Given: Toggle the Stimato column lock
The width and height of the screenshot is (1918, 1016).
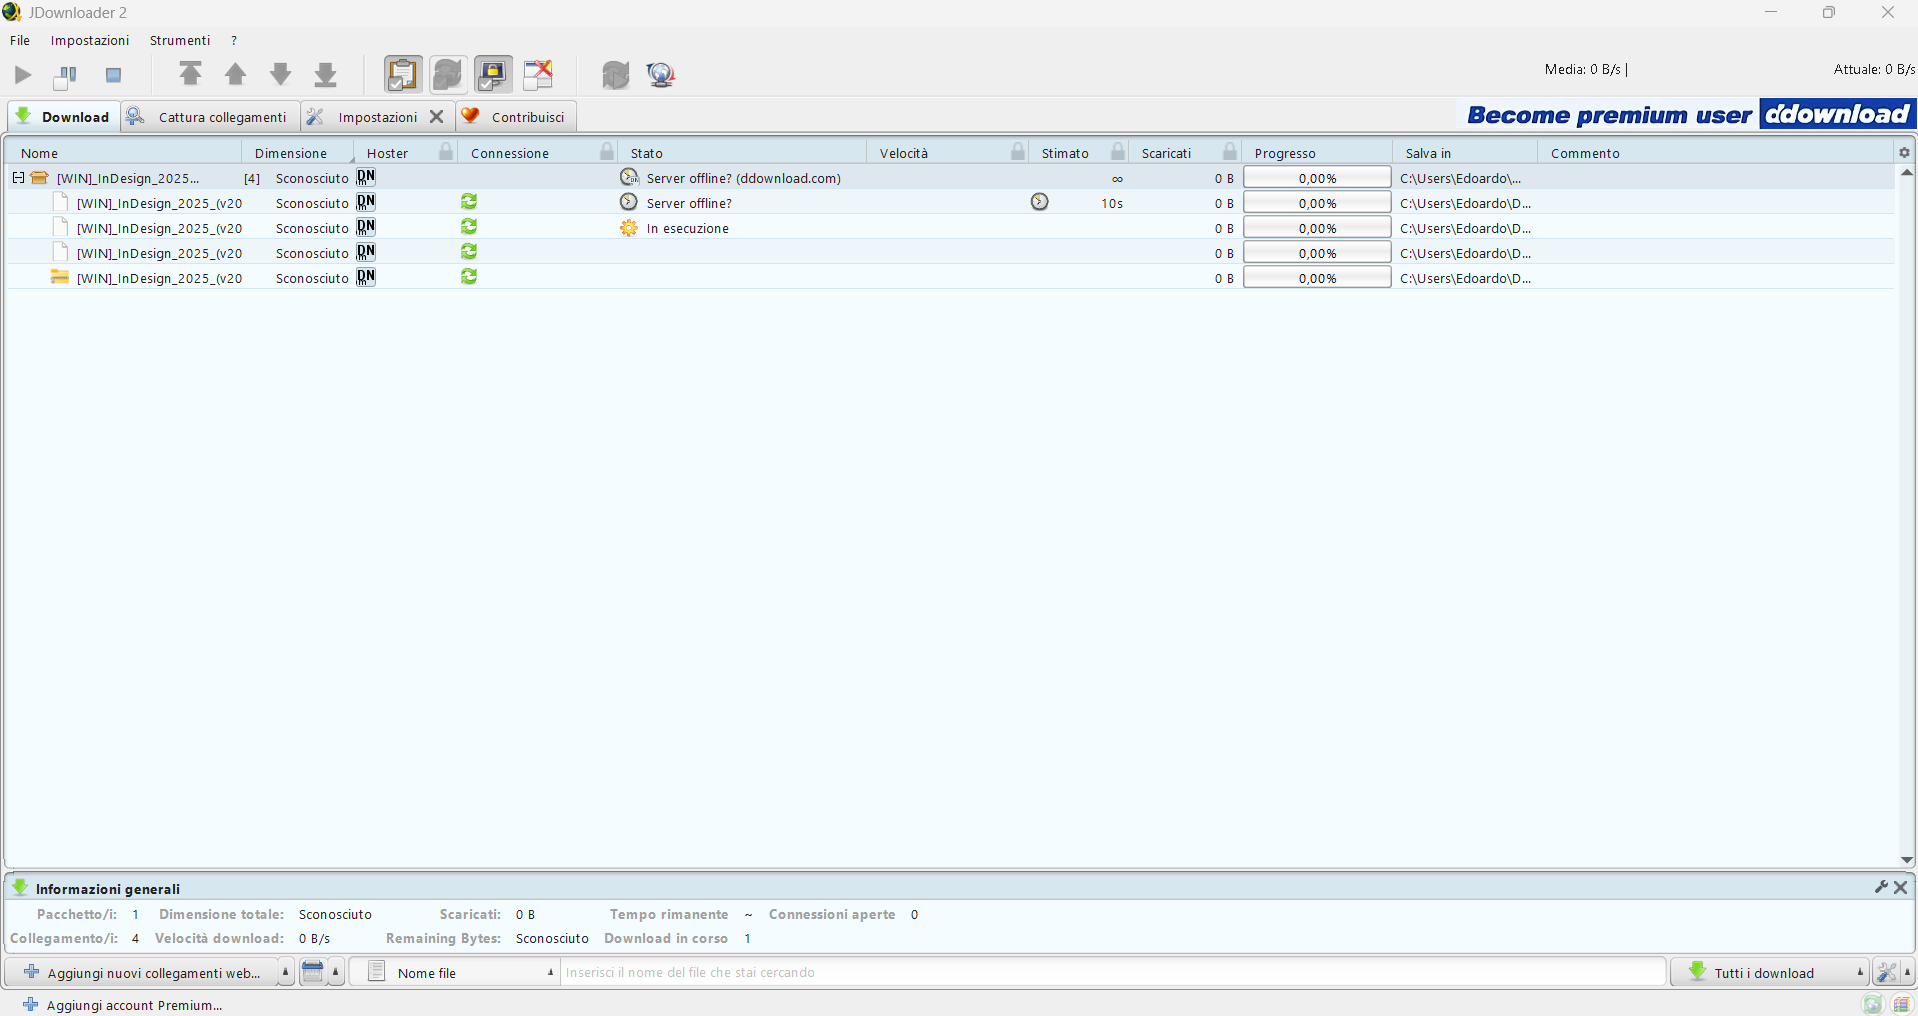Looking at the screenshot, I should pyautogui.click(x=1118, y=152).
